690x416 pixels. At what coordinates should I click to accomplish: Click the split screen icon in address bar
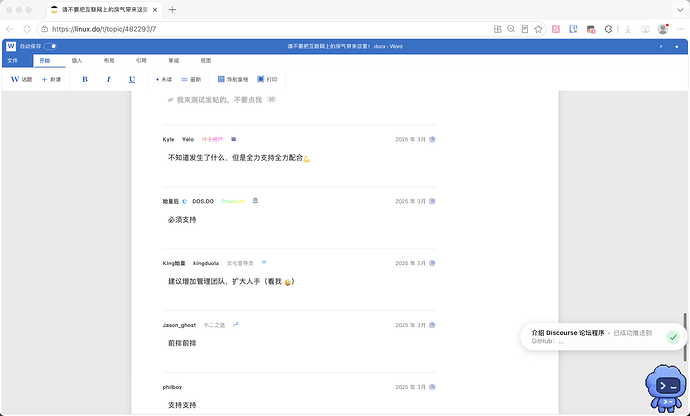(x=498, y=29)
